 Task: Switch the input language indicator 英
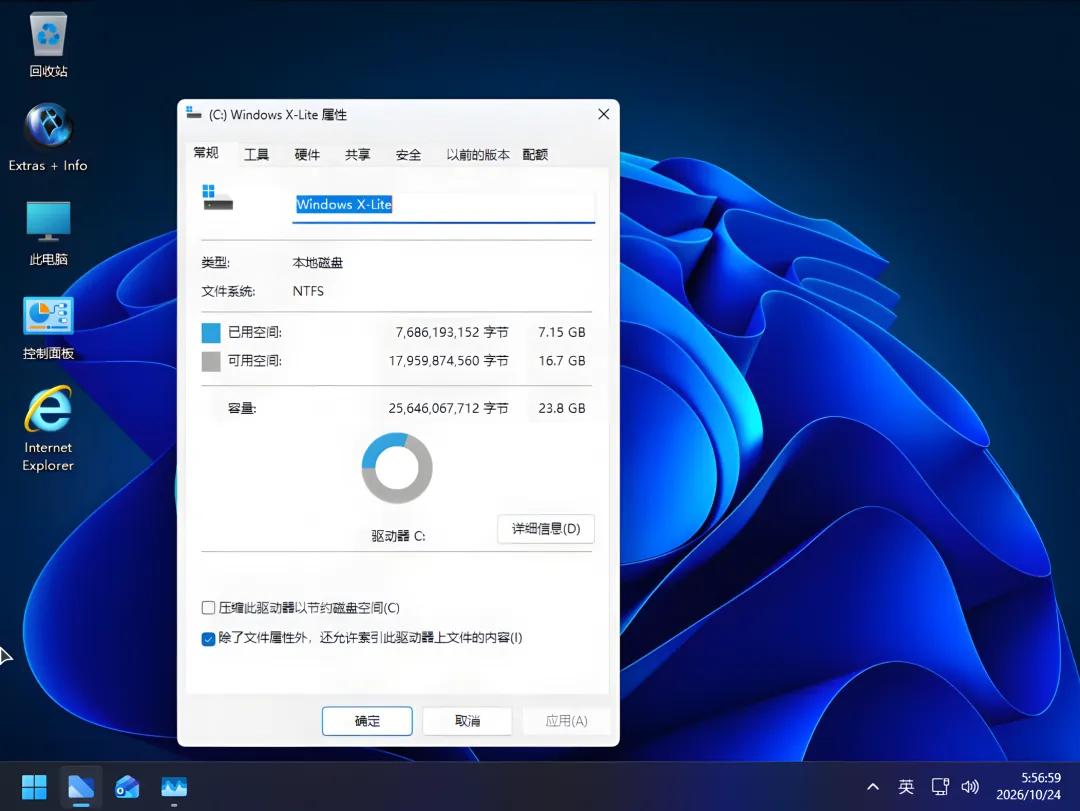point(906,786)
